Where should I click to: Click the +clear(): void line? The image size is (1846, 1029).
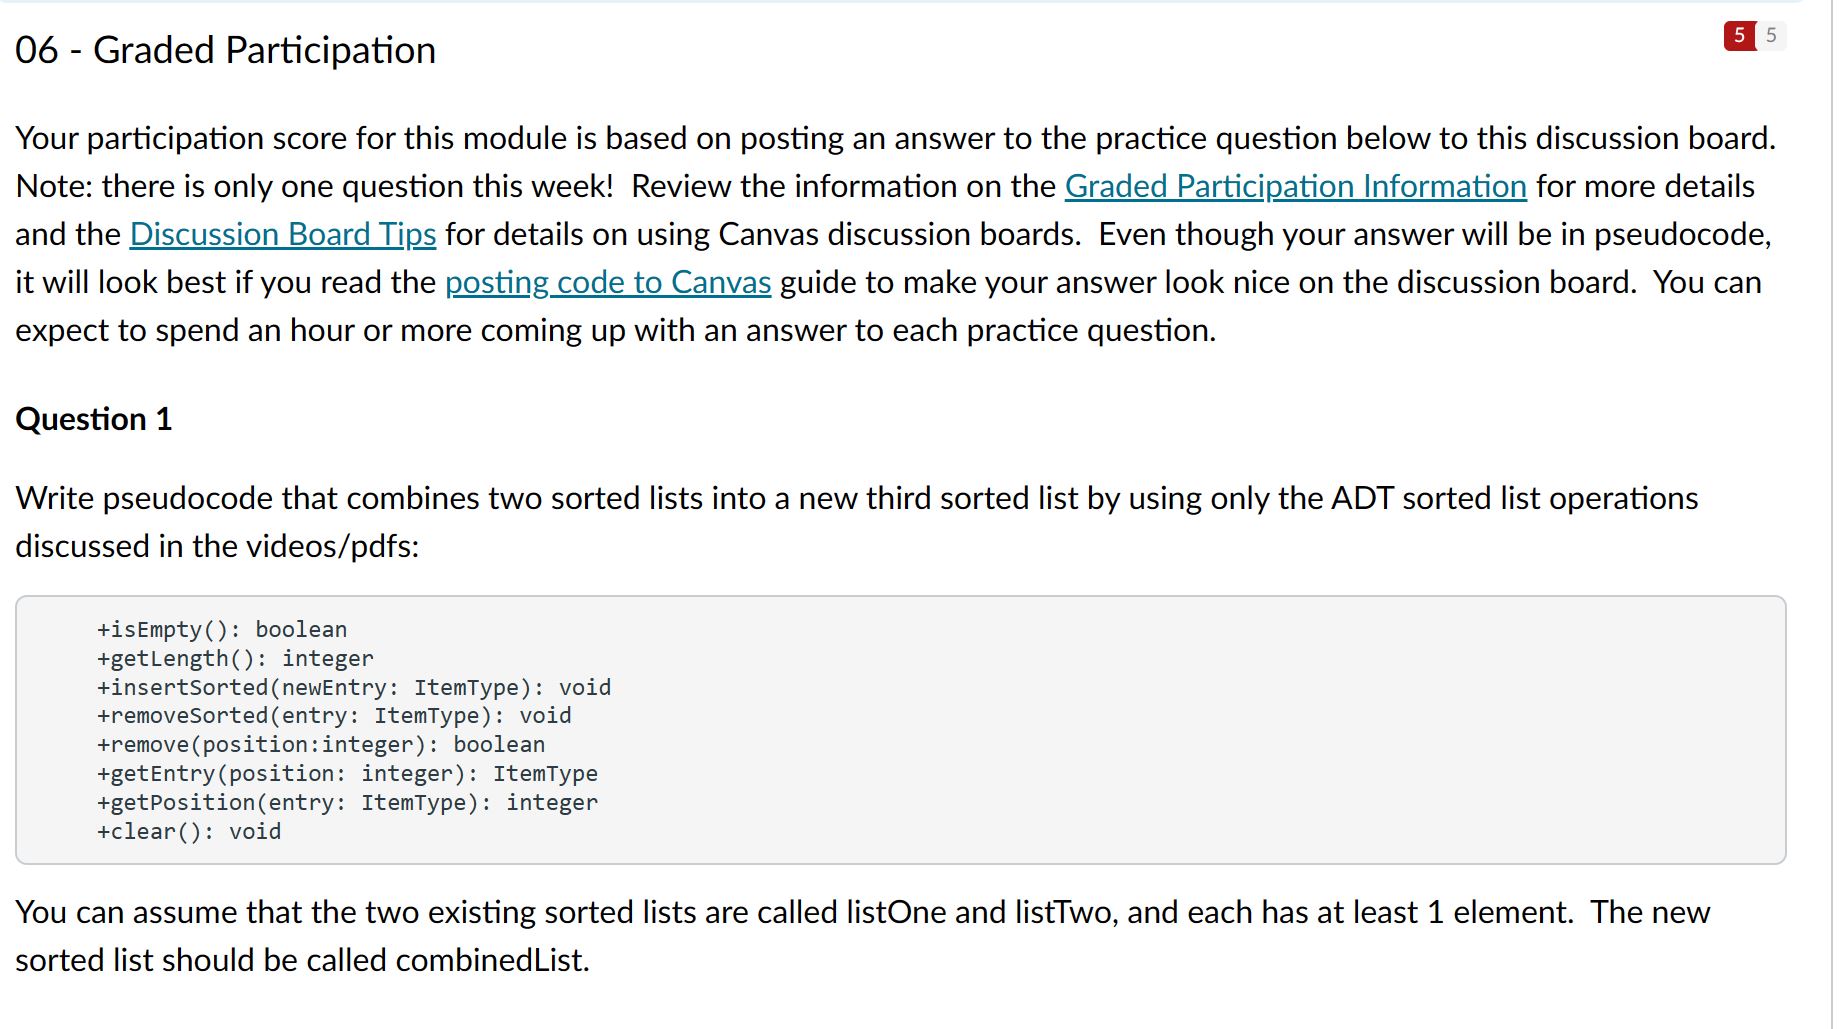(188, 830)
